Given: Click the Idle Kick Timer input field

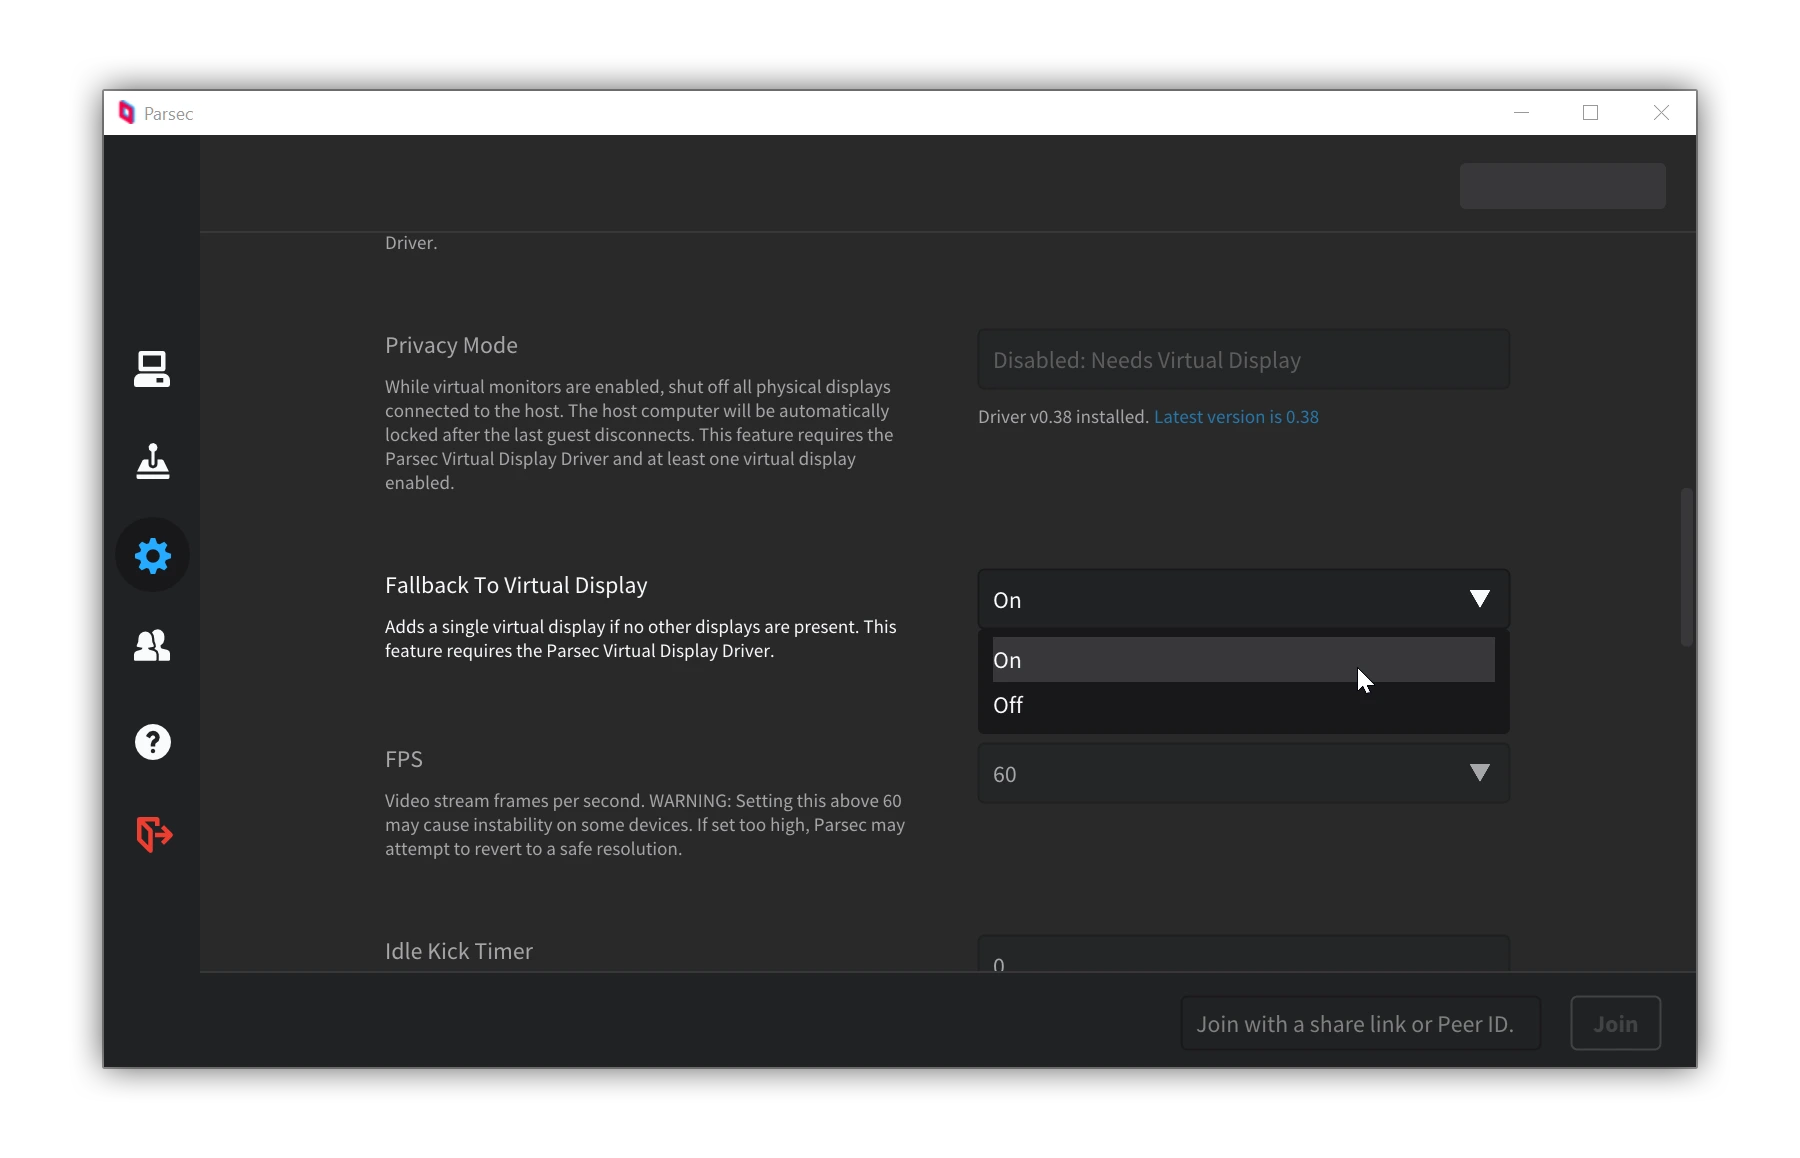Looking at the screenshot, I should tap(1243, 956).
